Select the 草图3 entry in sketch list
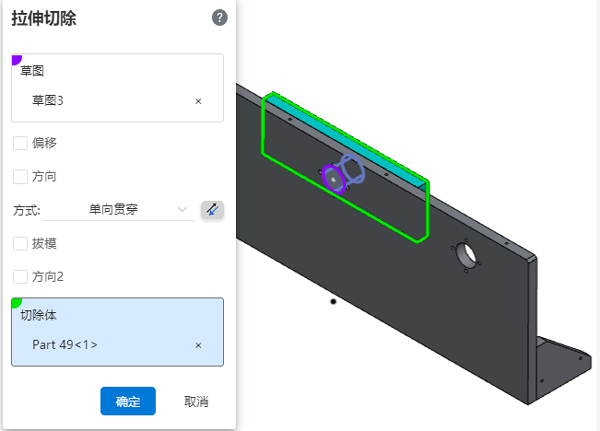This screenshot has height=431, width=600. (x=47, y=101)
